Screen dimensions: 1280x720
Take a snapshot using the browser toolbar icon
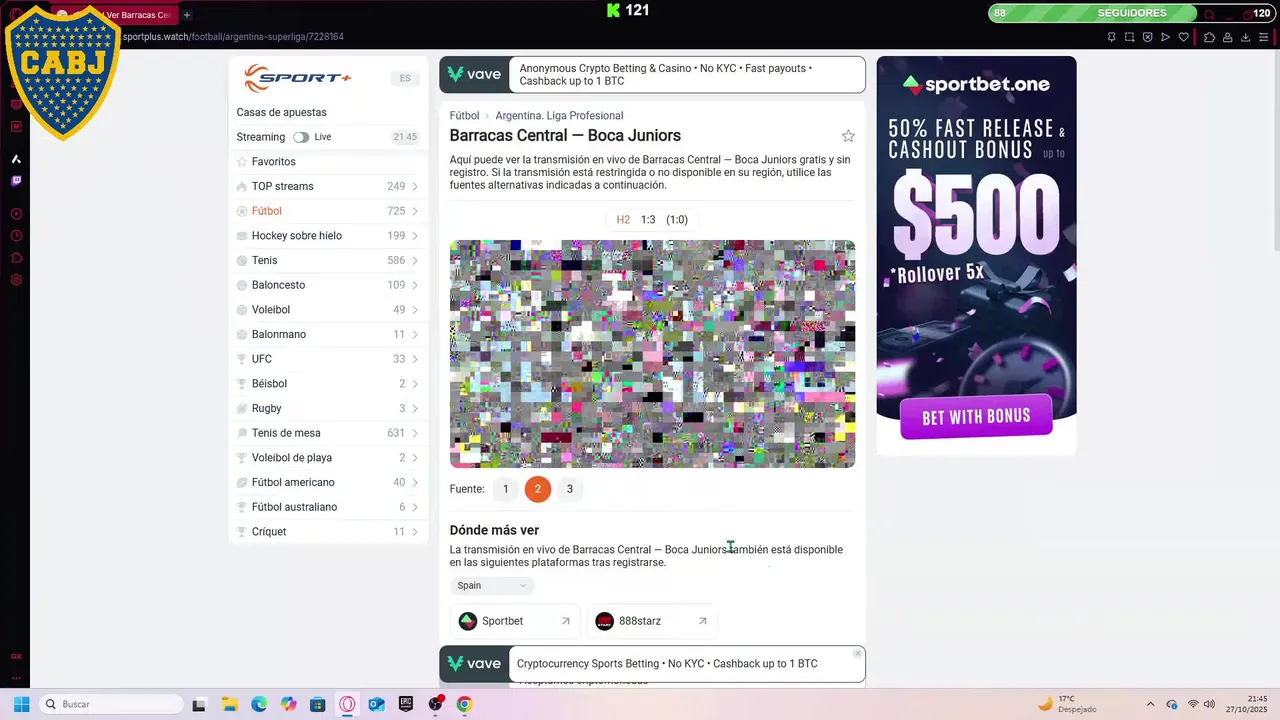1129,37
